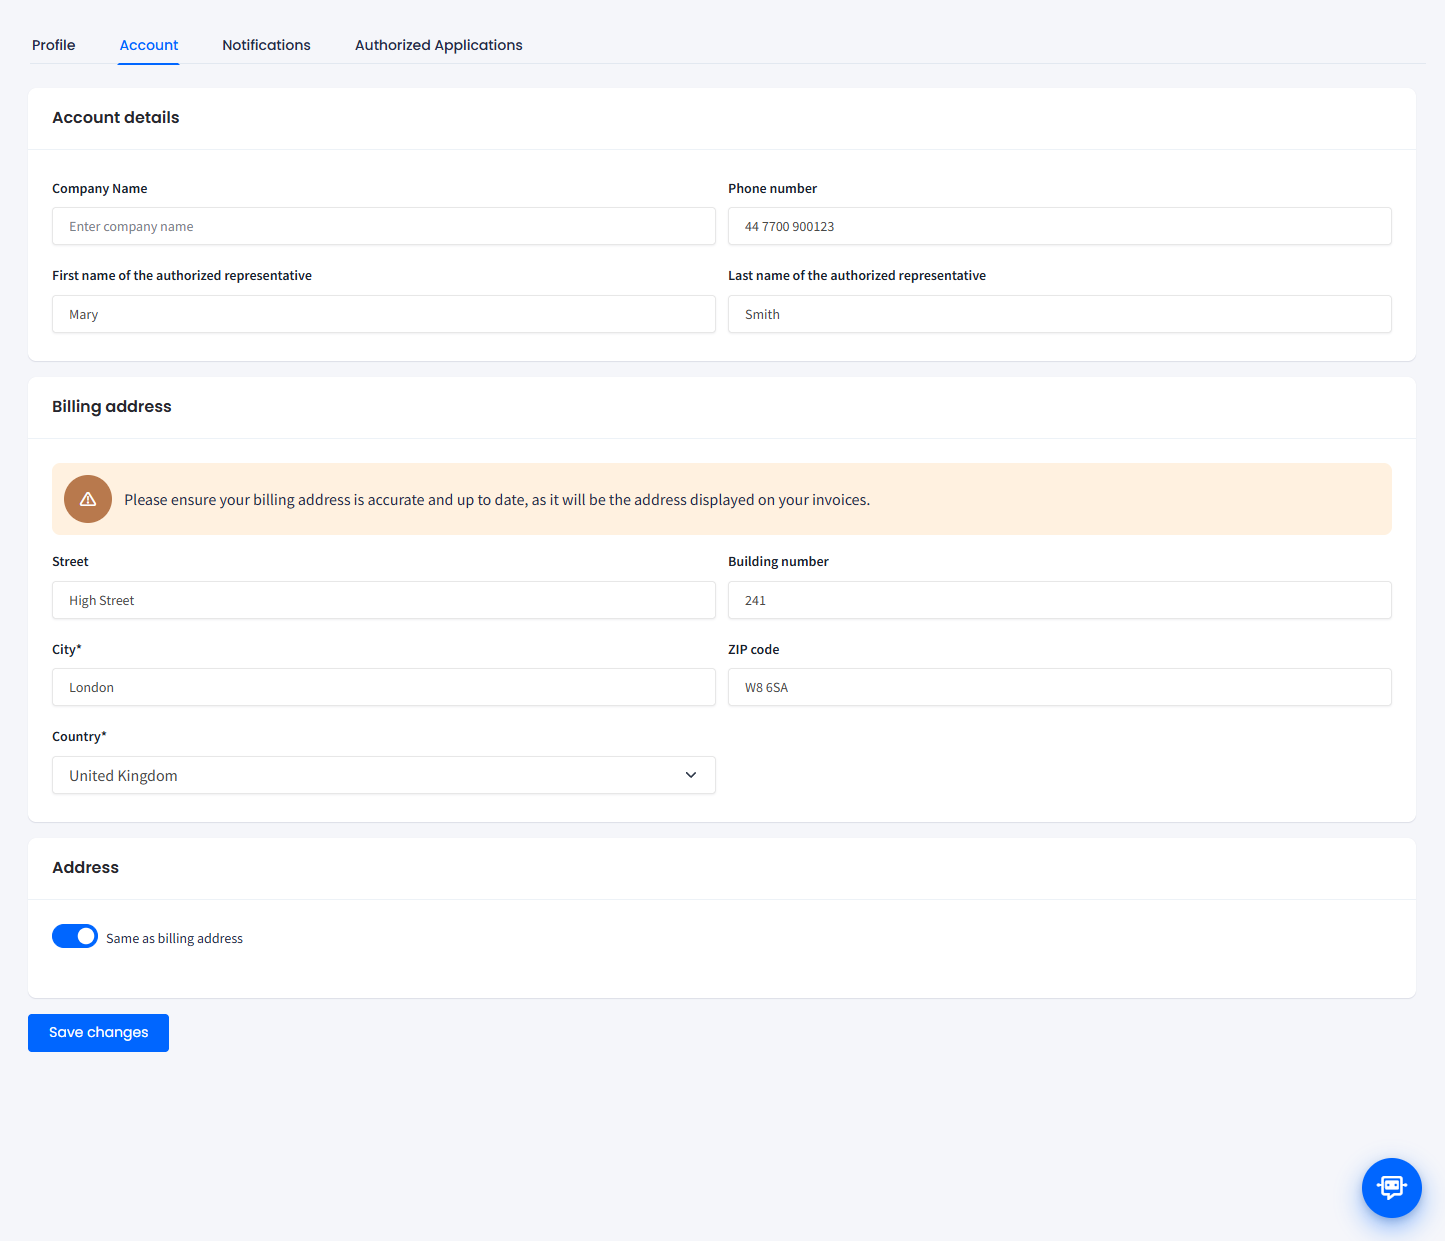Edit the representative first name field

tap(384, 314)
